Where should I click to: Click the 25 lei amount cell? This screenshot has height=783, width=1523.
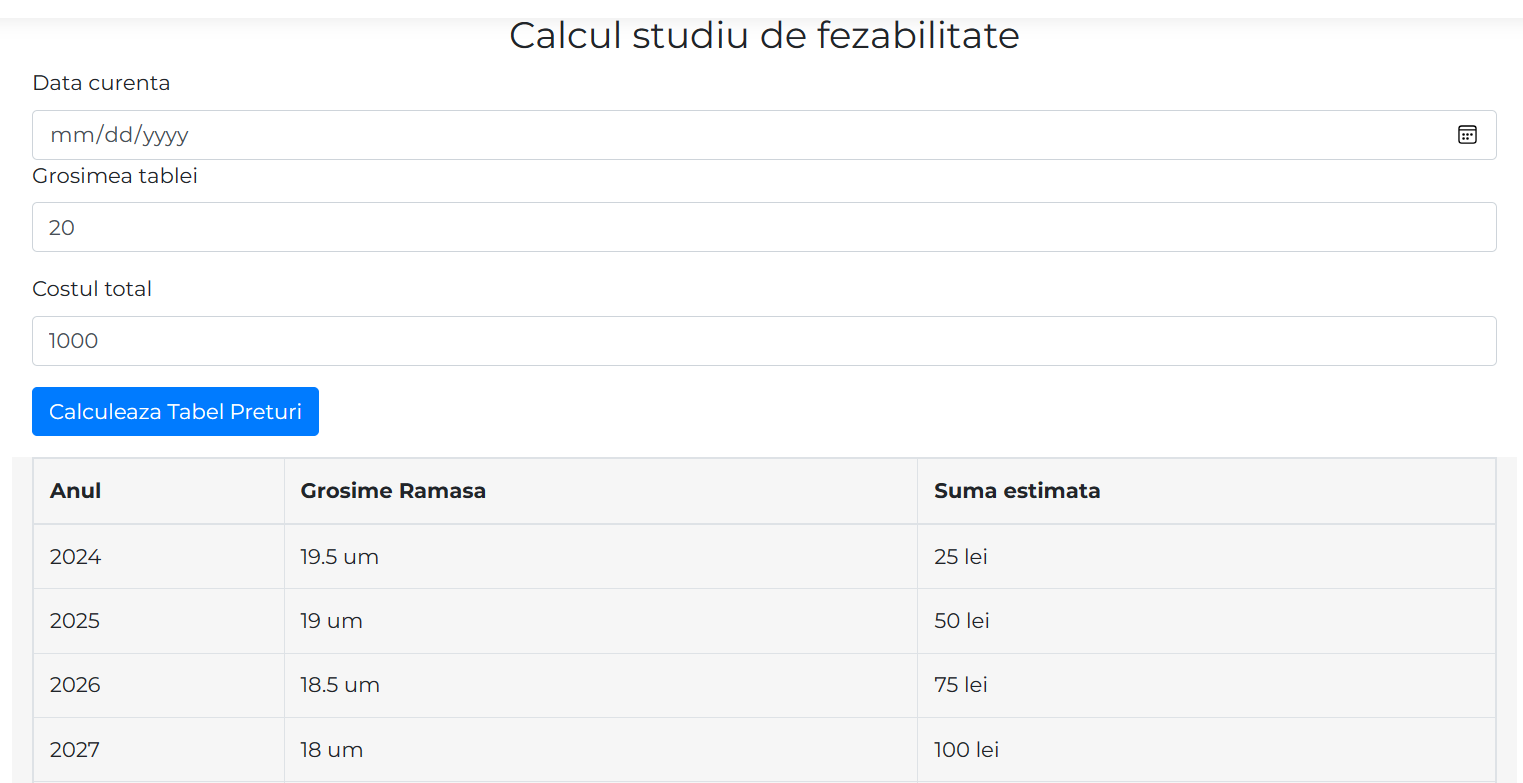(x=961, y=557)
